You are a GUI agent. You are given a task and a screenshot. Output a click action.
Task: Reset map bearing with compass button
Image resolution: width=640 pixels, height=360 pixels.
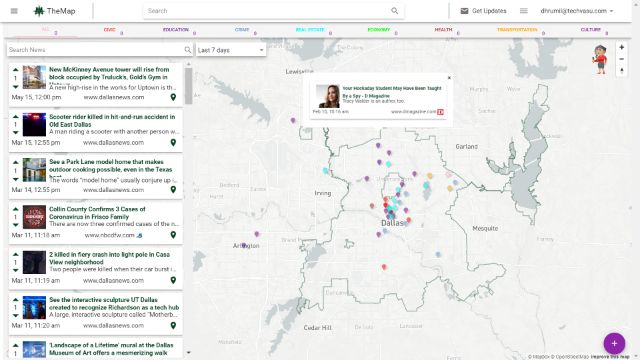[x=621, y=71]
